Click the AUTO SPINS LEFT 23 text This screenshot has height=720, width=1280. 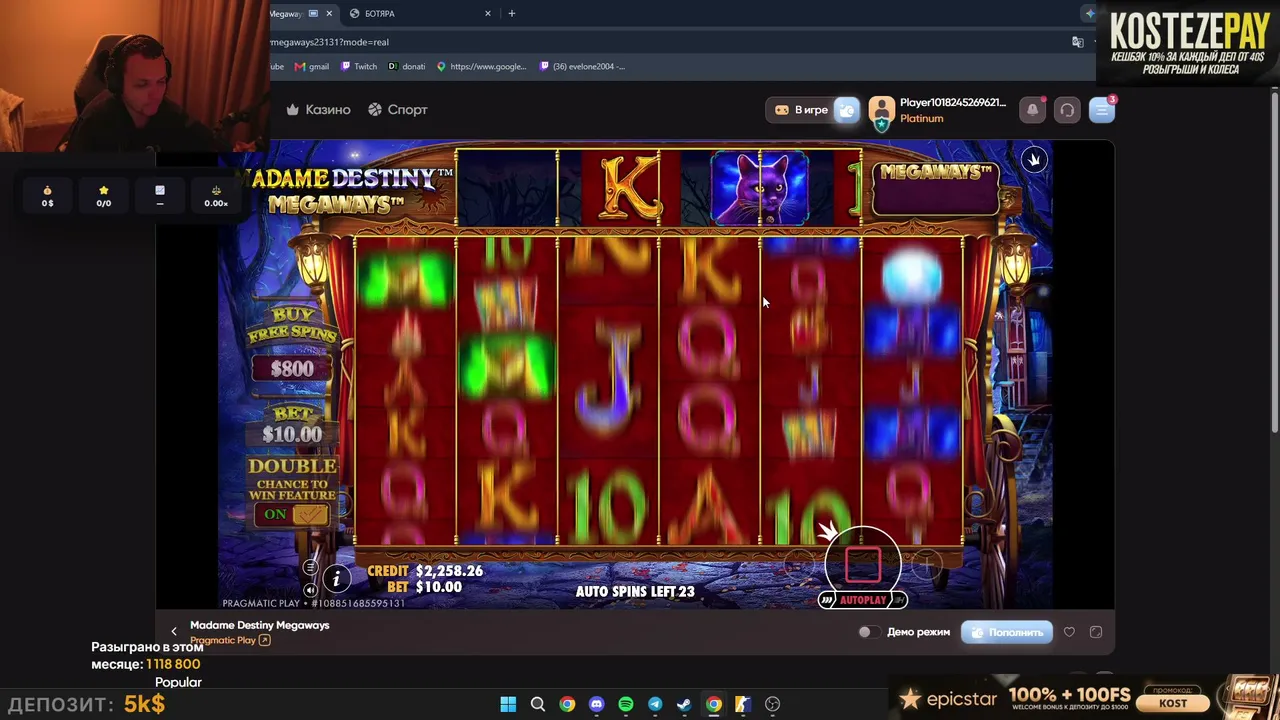635,591
